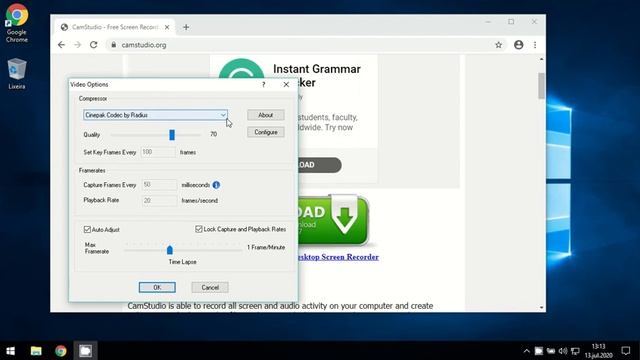Click the dark gray ad download button
Viewport: 640px width, 360px height.
(320, 165)
